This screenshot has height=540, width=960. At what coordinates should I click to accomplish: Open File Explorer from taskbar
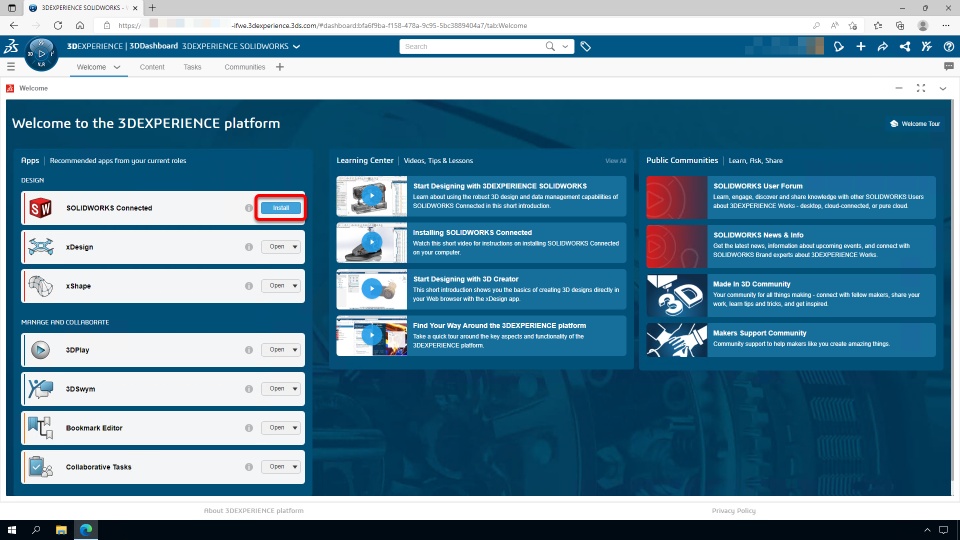point(61,530)
